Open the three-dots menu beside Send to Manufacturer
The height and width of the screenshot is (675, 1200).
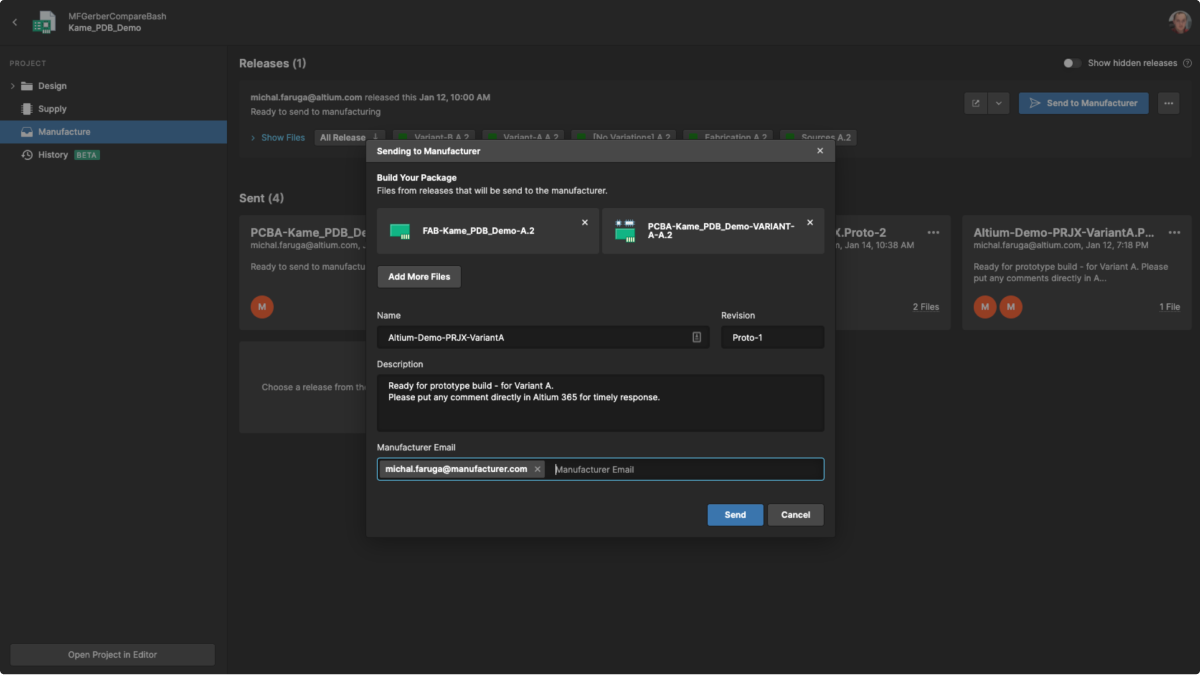[x=1167, y=103]
